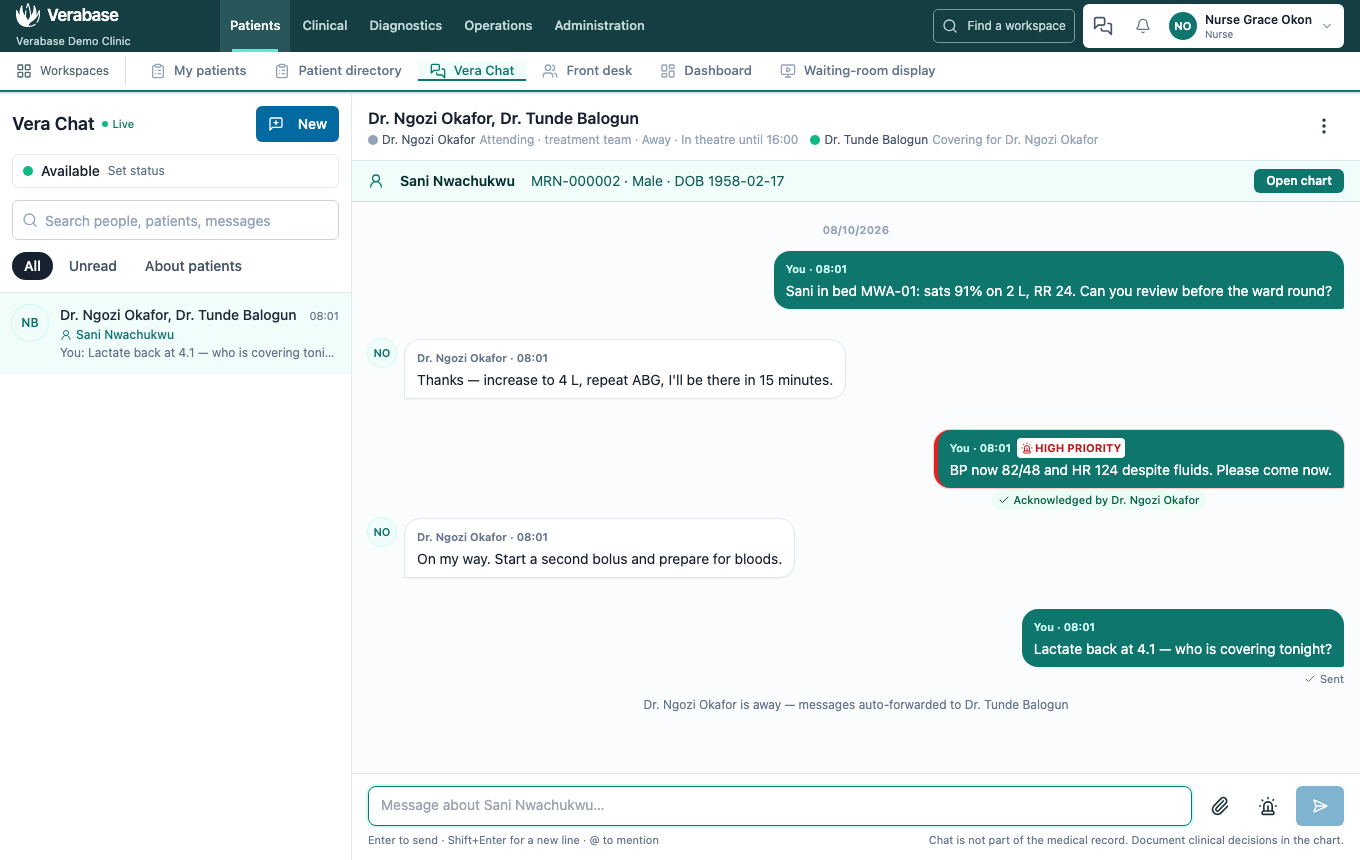Switch to My patients tab
The width and height of the screenshot is (1360, 860).
198,71
